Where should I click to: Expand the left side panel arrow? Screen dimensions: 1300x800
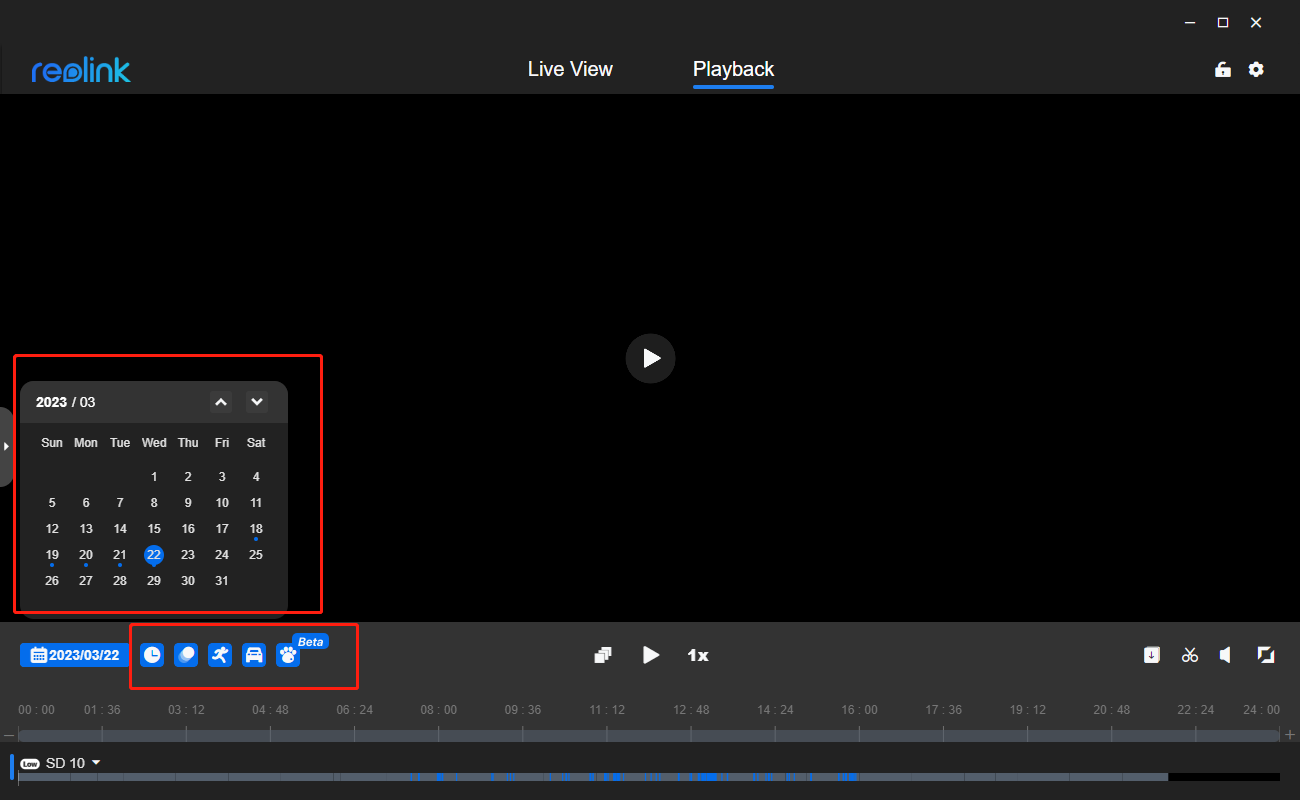[6, 446]
